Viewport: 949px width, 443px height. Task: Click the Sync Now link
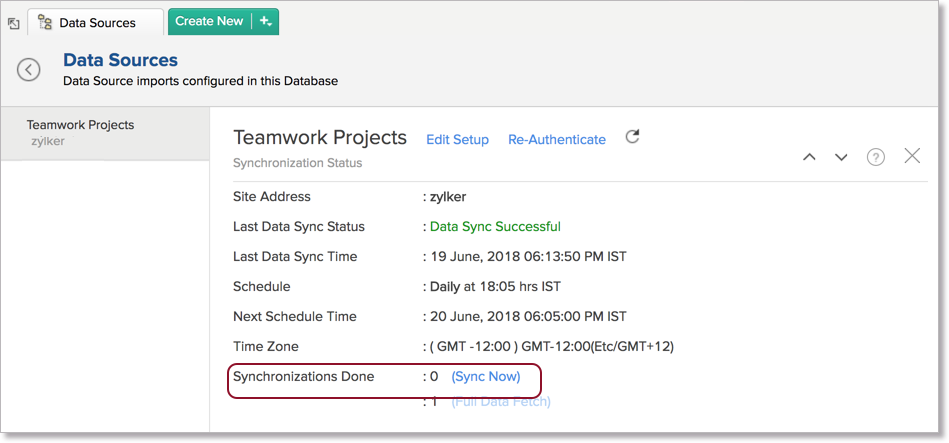click(x=486, y=376)
